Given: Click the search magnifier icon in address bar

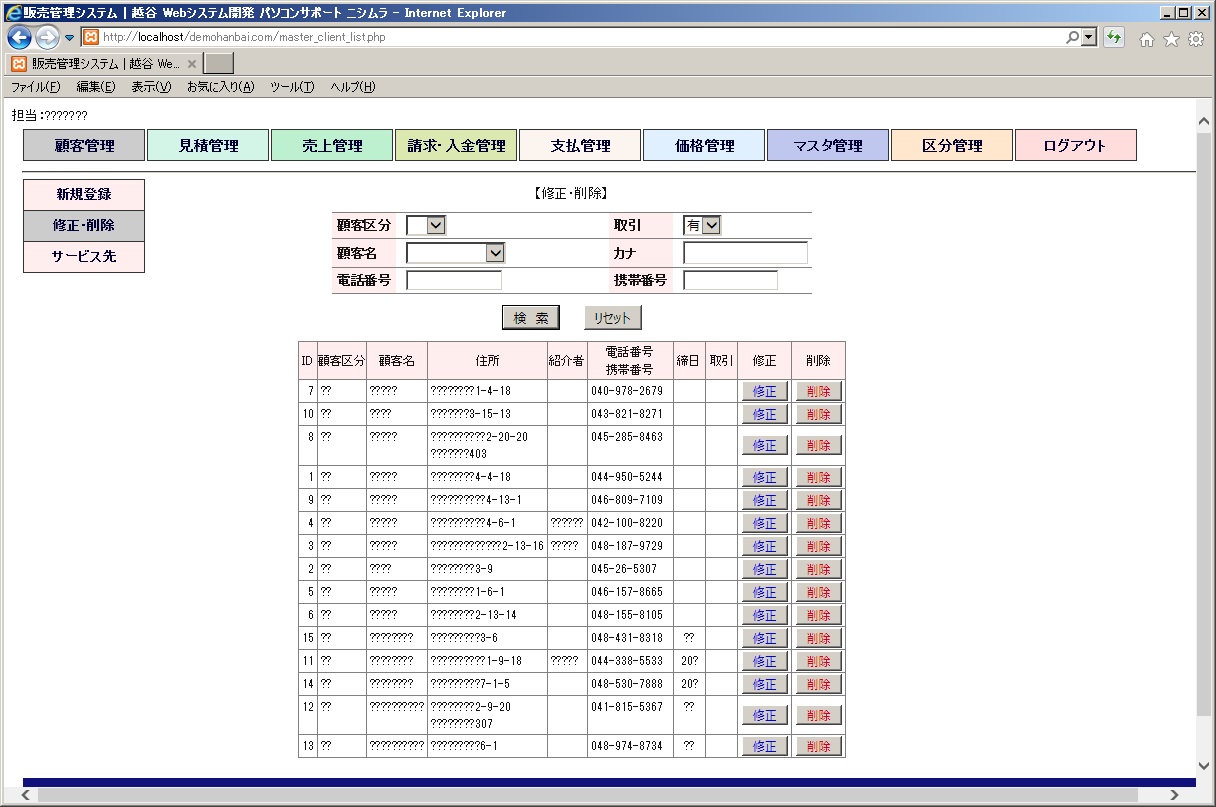Looking at the screenshot, I should click(x=1074, y=38).
